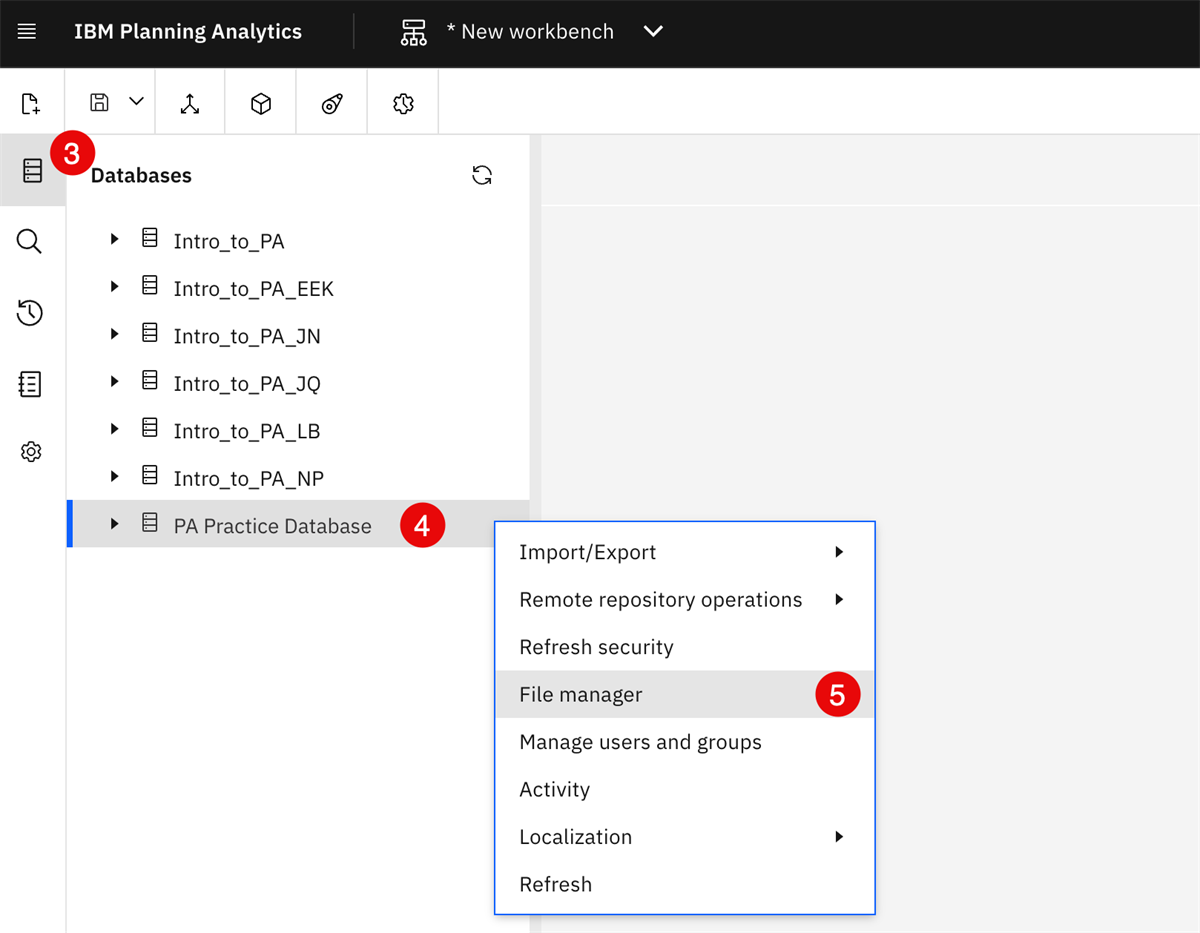1200x933 pixels.
Task: Select the Intro_to_PA_JN tree row
Action: [298, 336]
